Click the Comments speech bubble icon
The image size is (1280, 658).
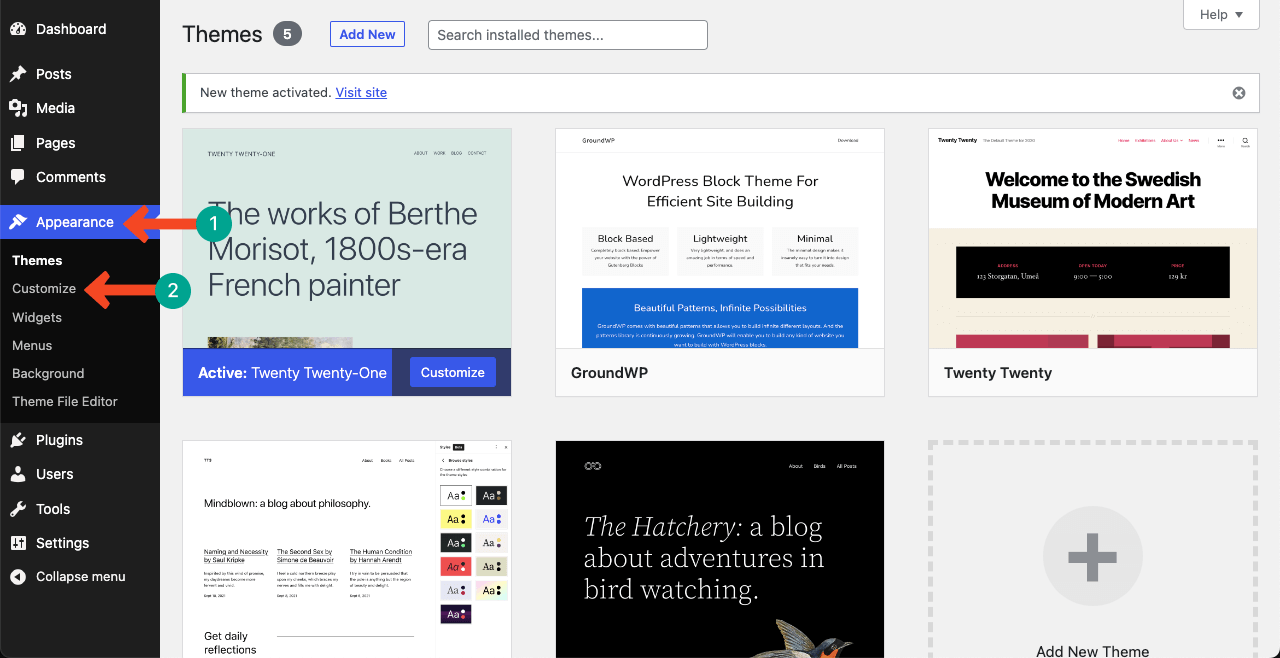tap(18, 177)
